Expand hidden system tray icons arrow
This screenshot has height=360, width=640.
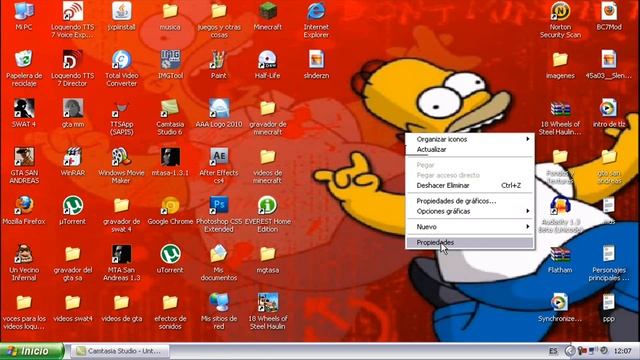coord(569,351)
